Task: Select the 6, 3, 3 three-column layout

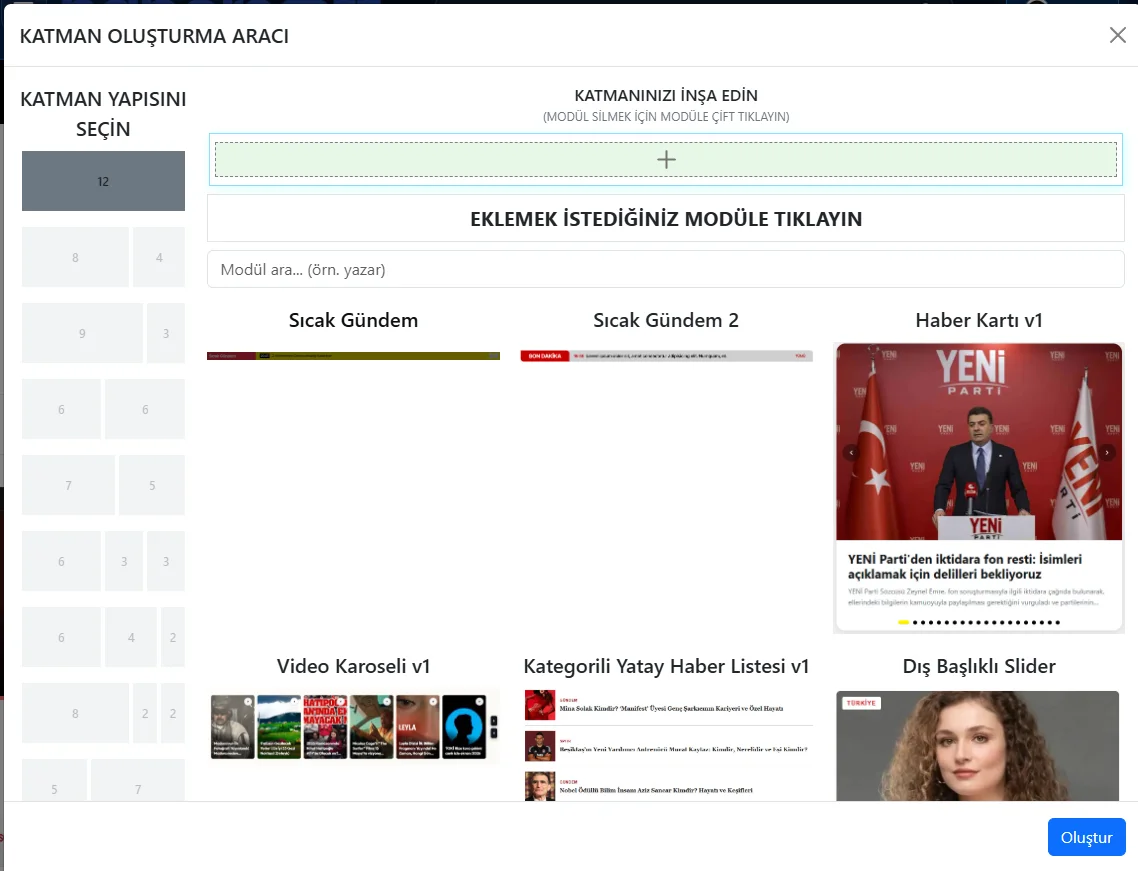Action: pyautogui.click(x=103, y=561)
